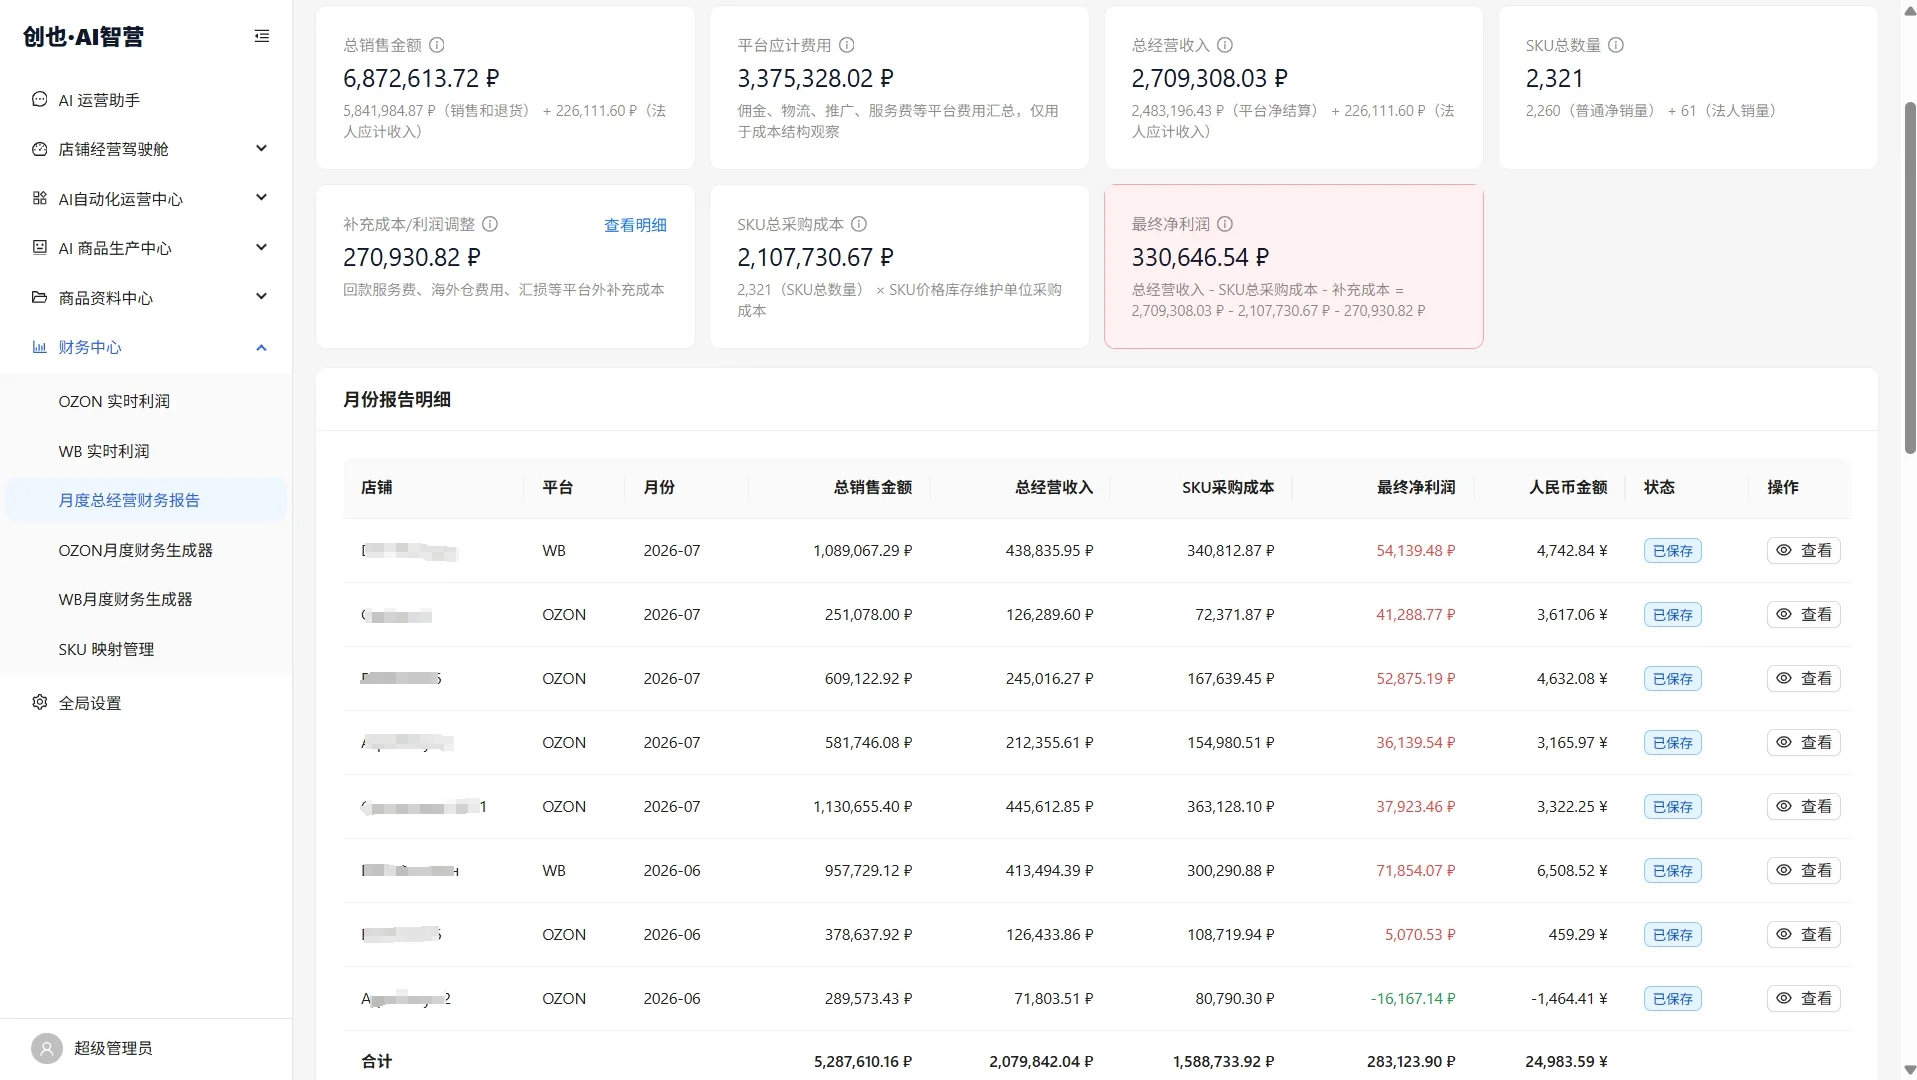Click the 超级管理员 avatar icon

coord(46,1048)
